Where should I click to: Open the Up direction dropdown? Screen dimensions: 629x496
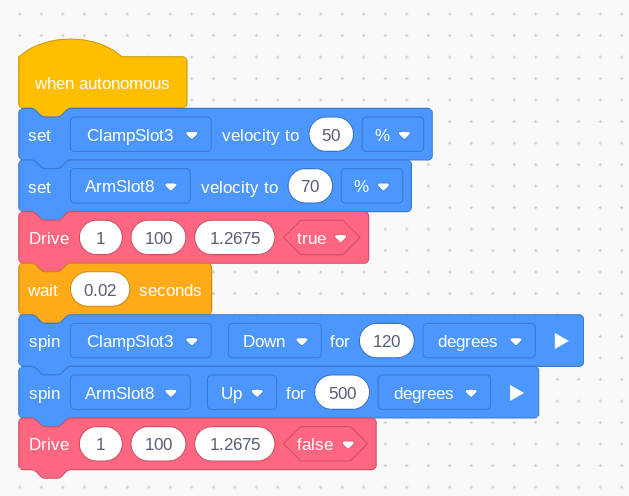tap(242, 393)
